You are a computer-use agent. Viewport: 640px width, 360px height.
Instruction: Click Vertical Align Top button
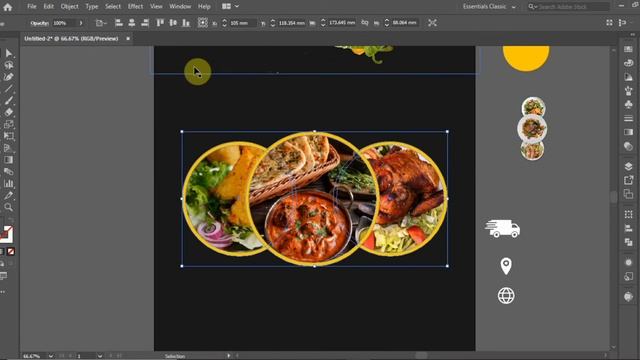coord(160,23)
